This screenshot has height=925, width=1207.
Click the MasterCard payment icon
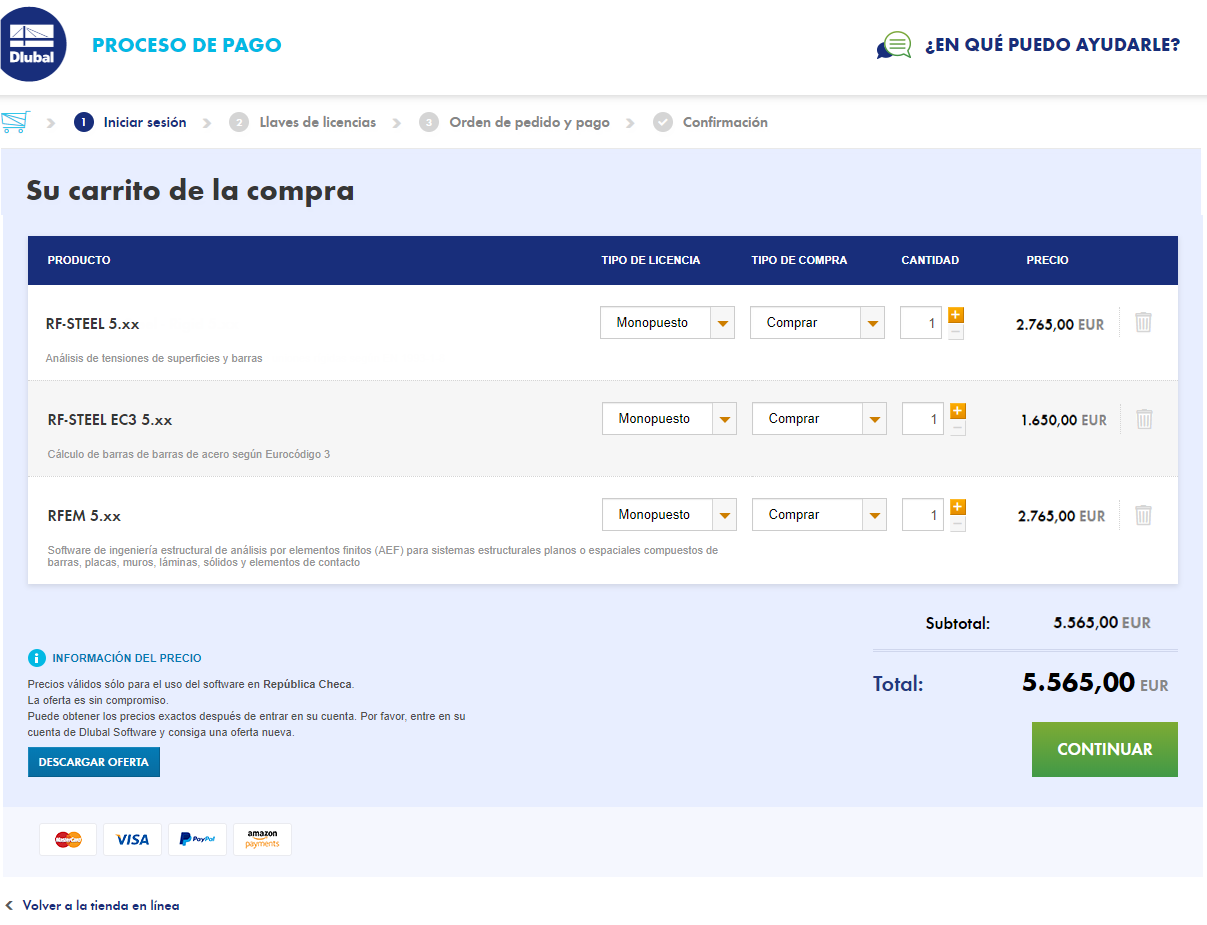[68, 839]
